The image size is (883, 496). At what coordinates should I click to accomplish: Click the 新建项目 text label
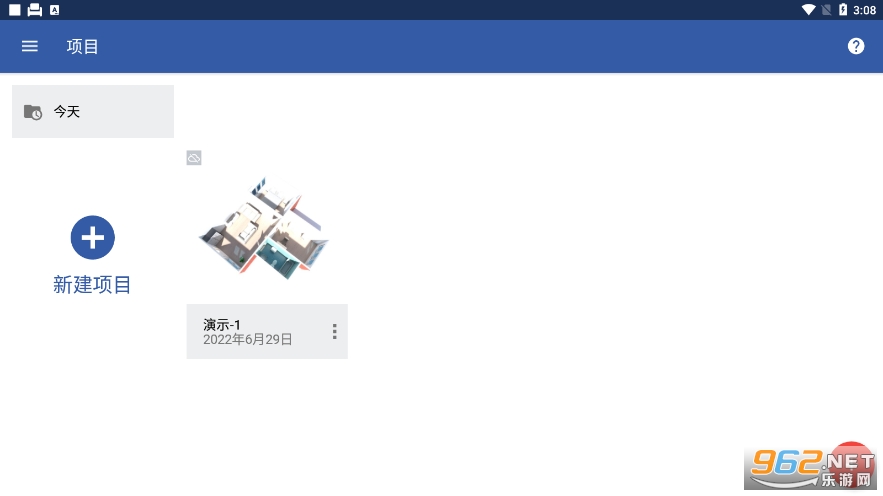point(92,285)
